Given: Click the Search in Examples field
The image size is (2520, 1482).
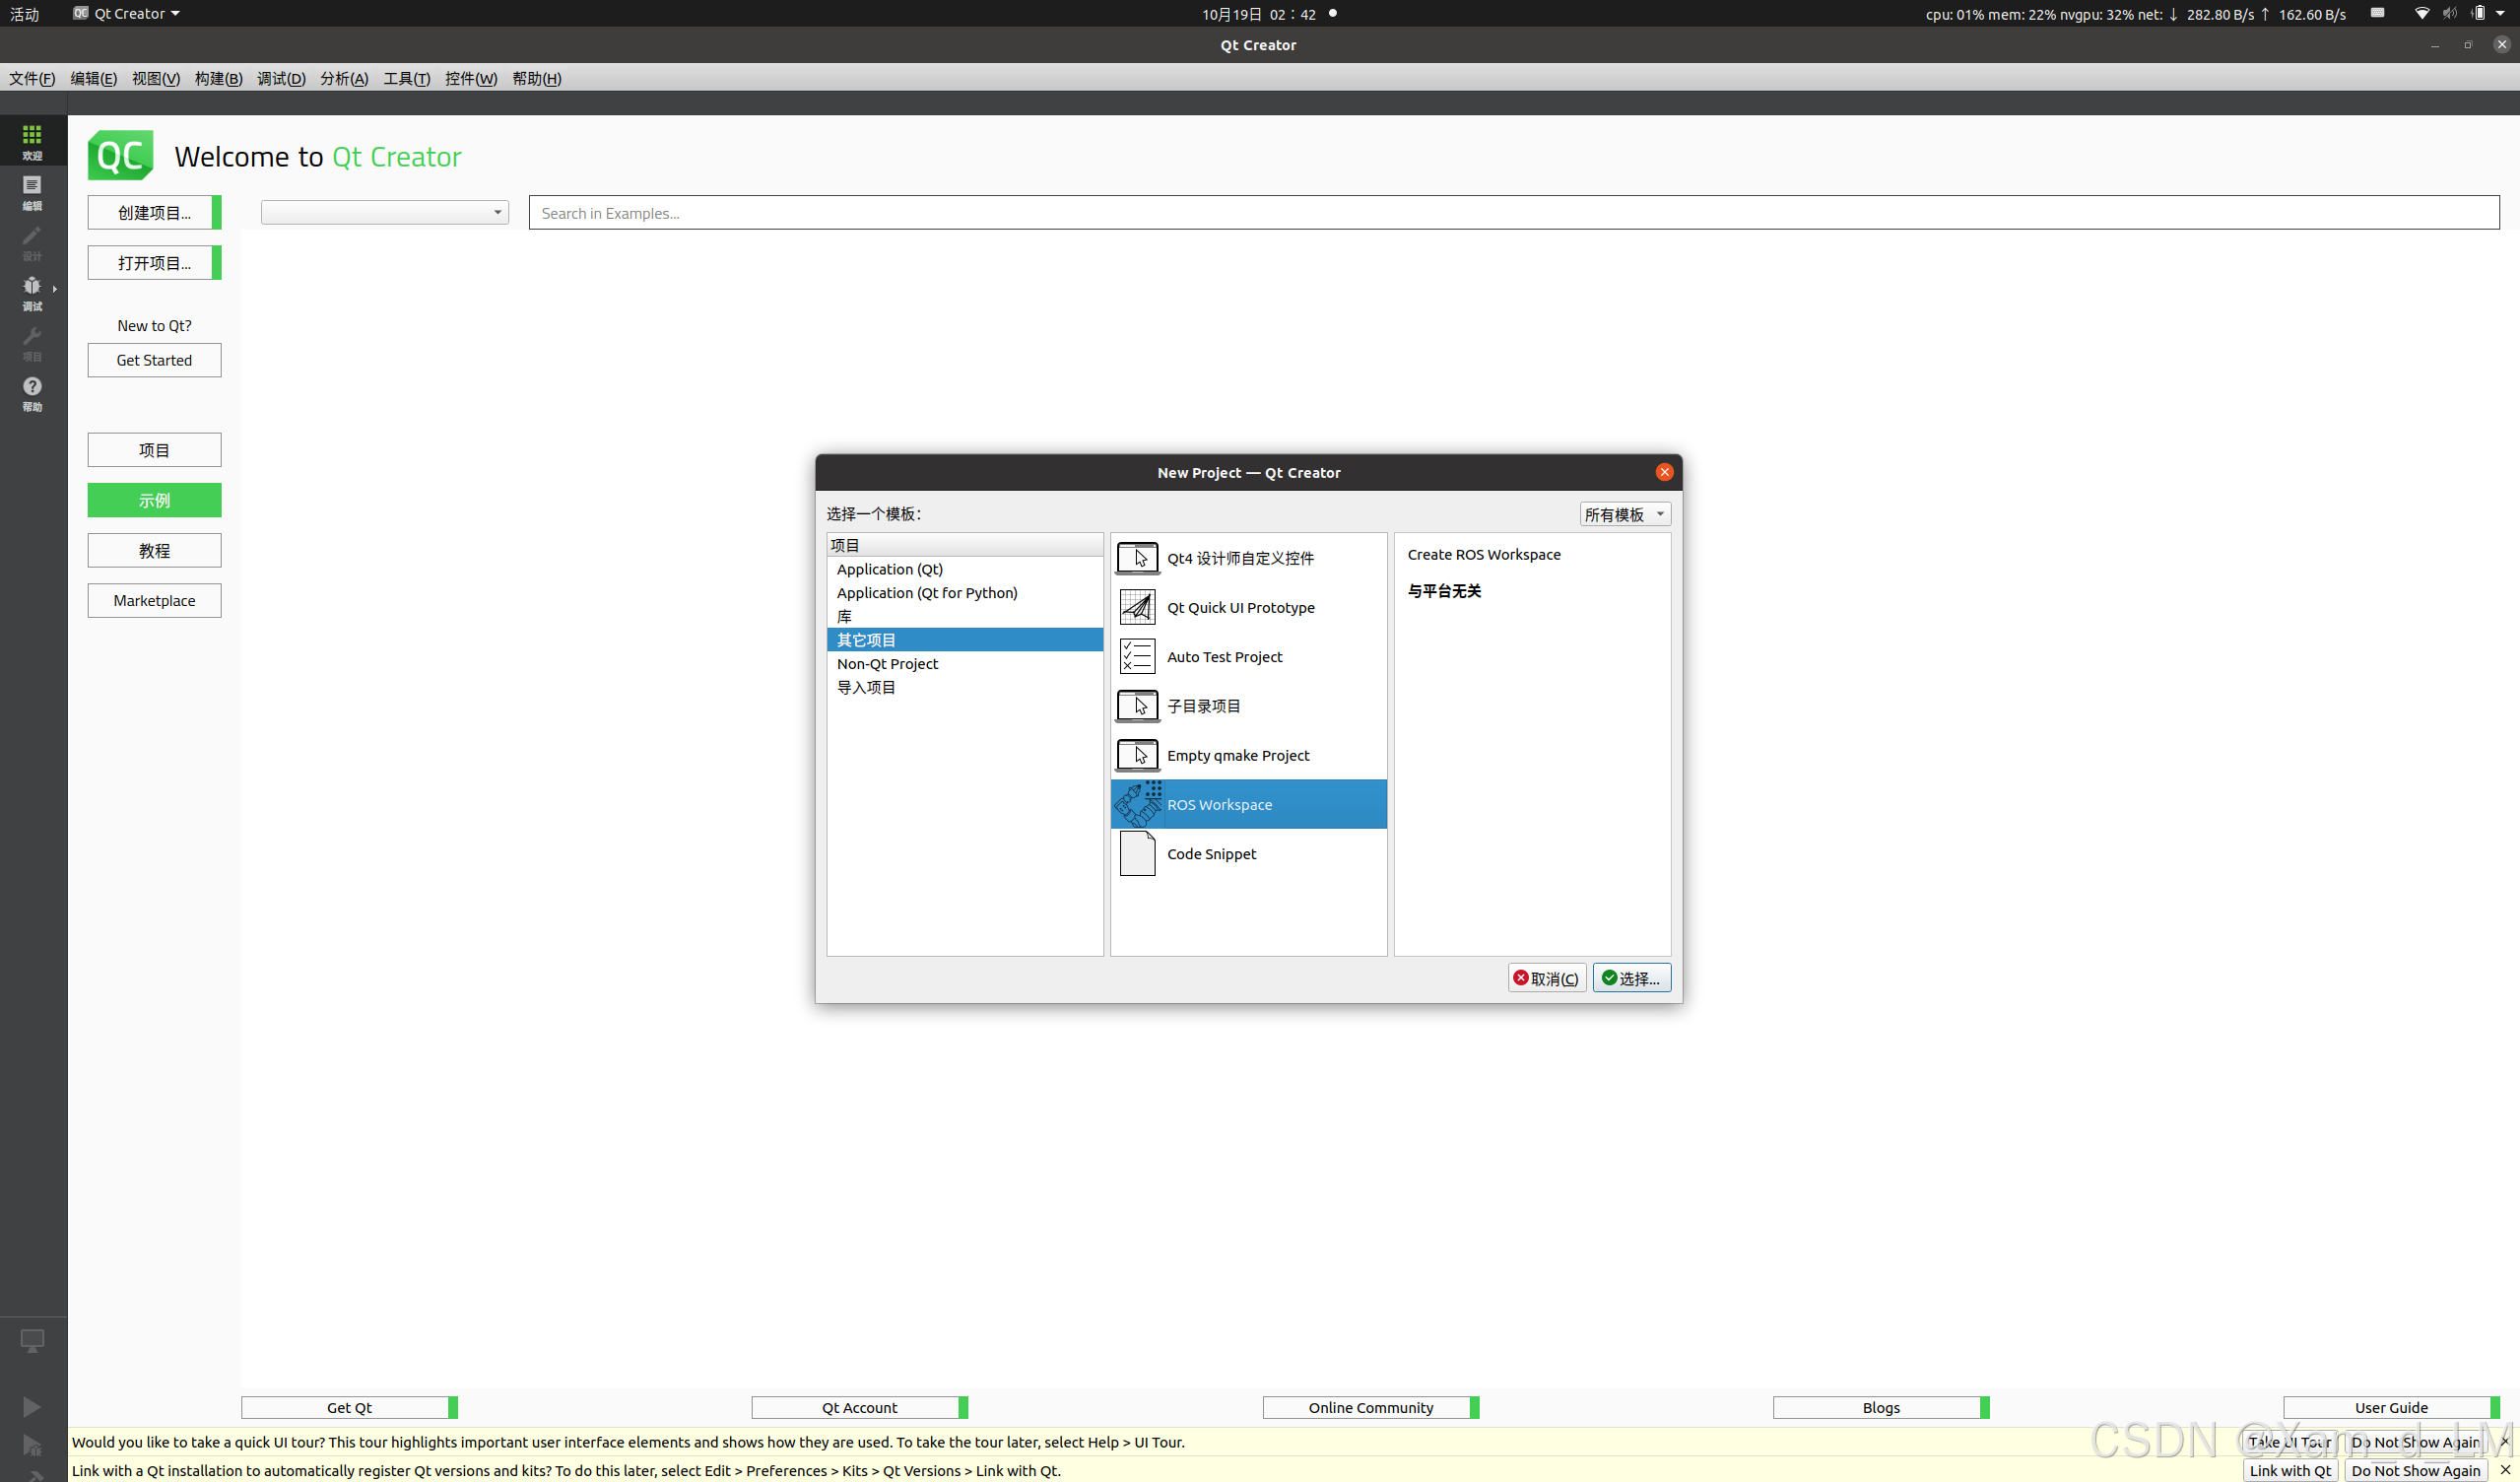Looking at the screenshot, I should coord(1512,213).
